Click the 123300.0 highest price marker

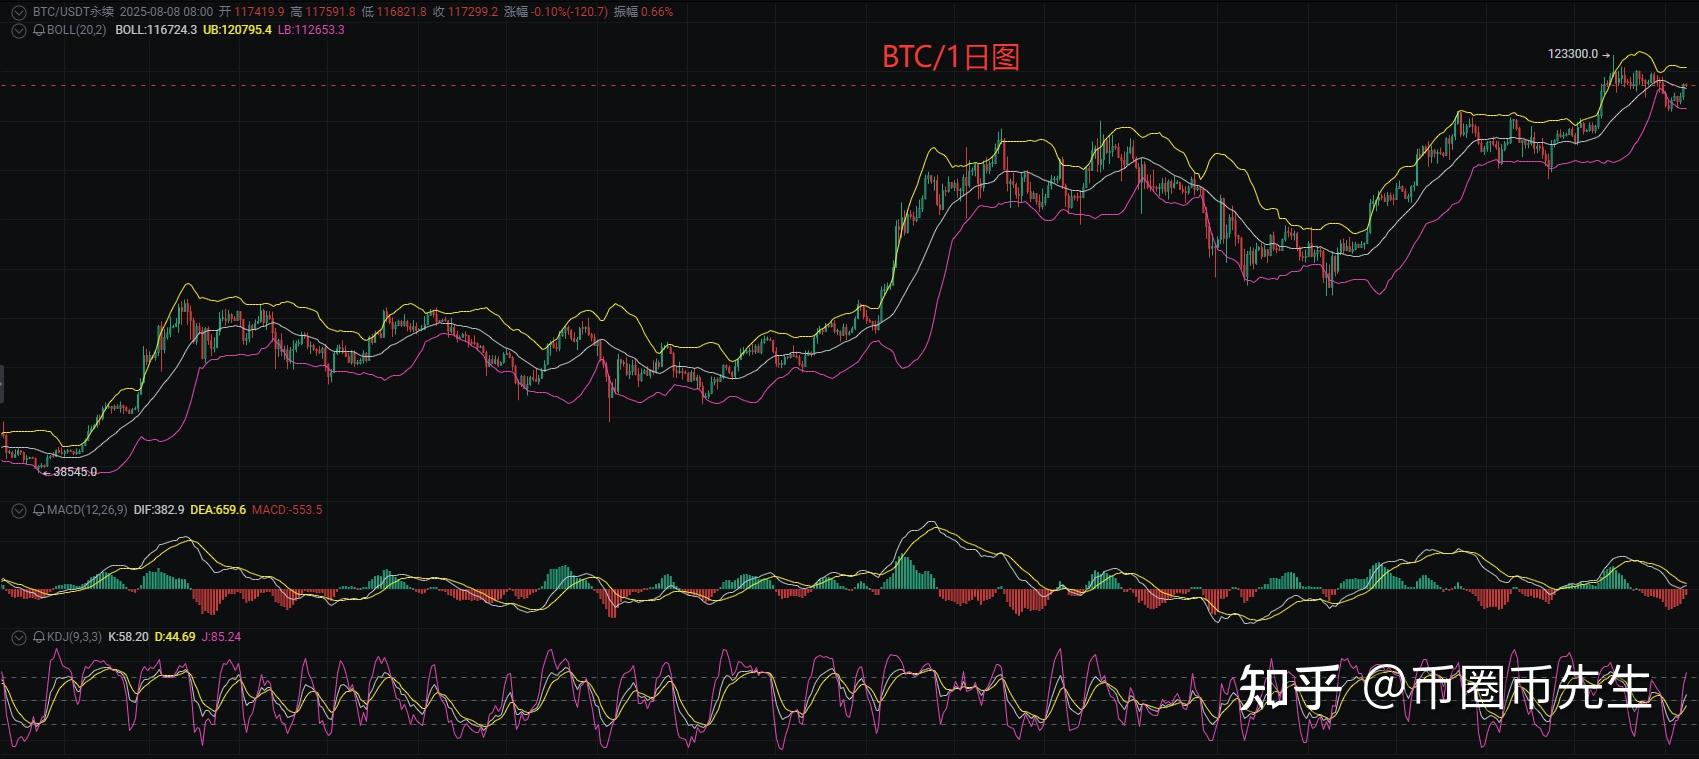click(x=1573, y=54)
